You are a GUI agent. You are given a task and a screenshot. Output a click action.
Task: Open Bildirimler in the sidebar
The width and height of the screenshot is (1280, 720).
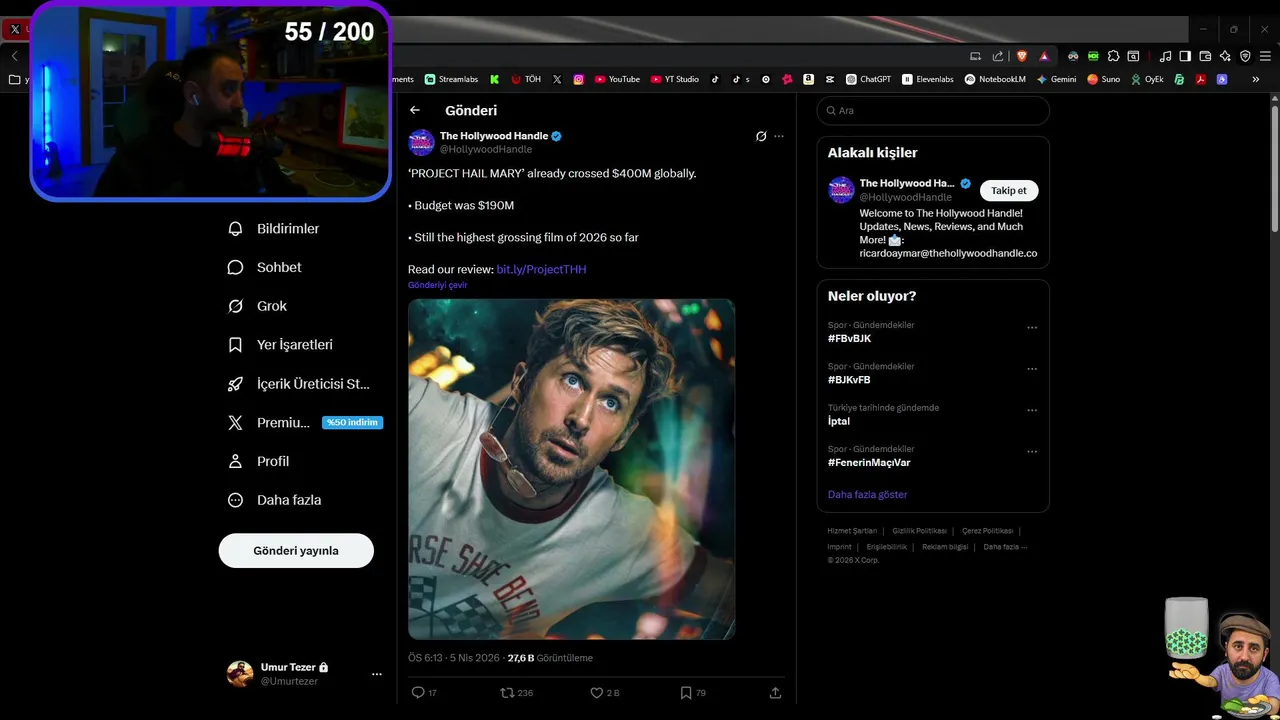pyautogui.click(x=274, y=229)
